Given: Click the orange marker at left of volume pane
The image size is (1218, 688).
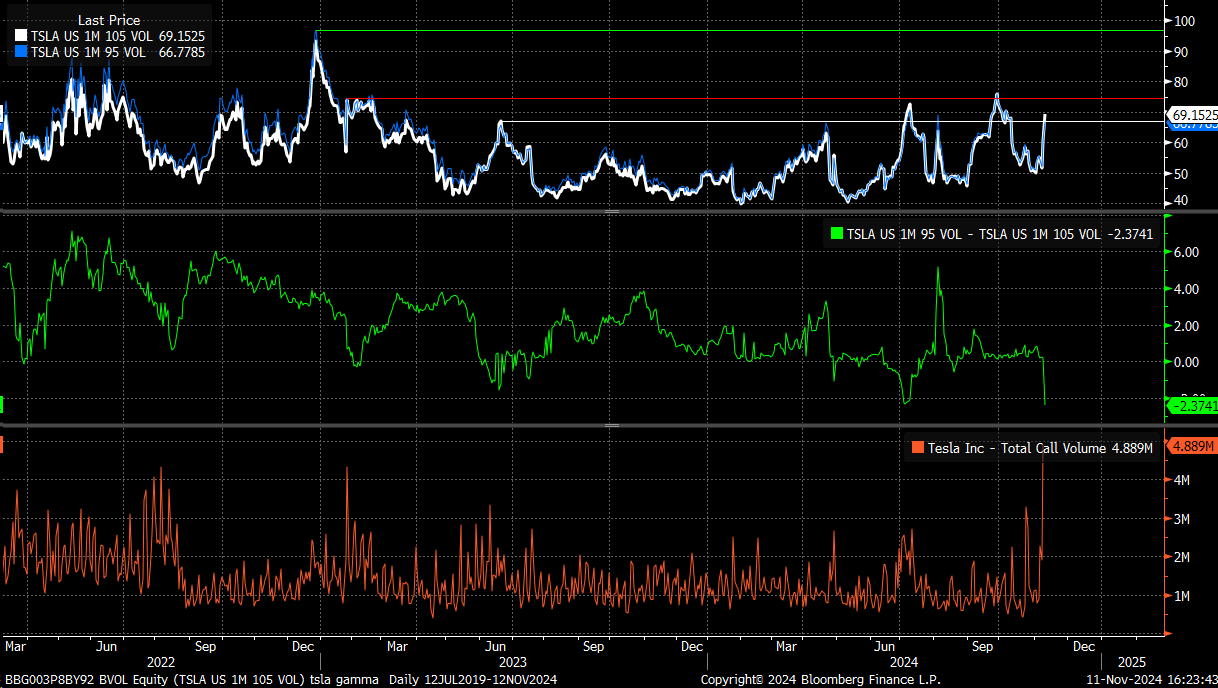Looking at the screenshot, I should coord(2,444).
